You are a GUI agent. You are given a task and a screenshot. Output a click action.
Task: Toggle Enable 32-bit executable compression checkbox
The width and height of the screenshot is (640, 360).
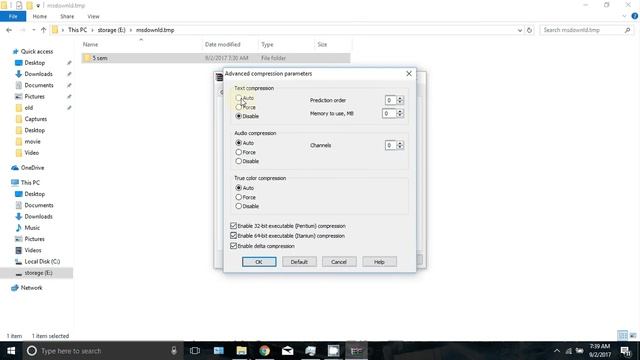coord(233,226)
